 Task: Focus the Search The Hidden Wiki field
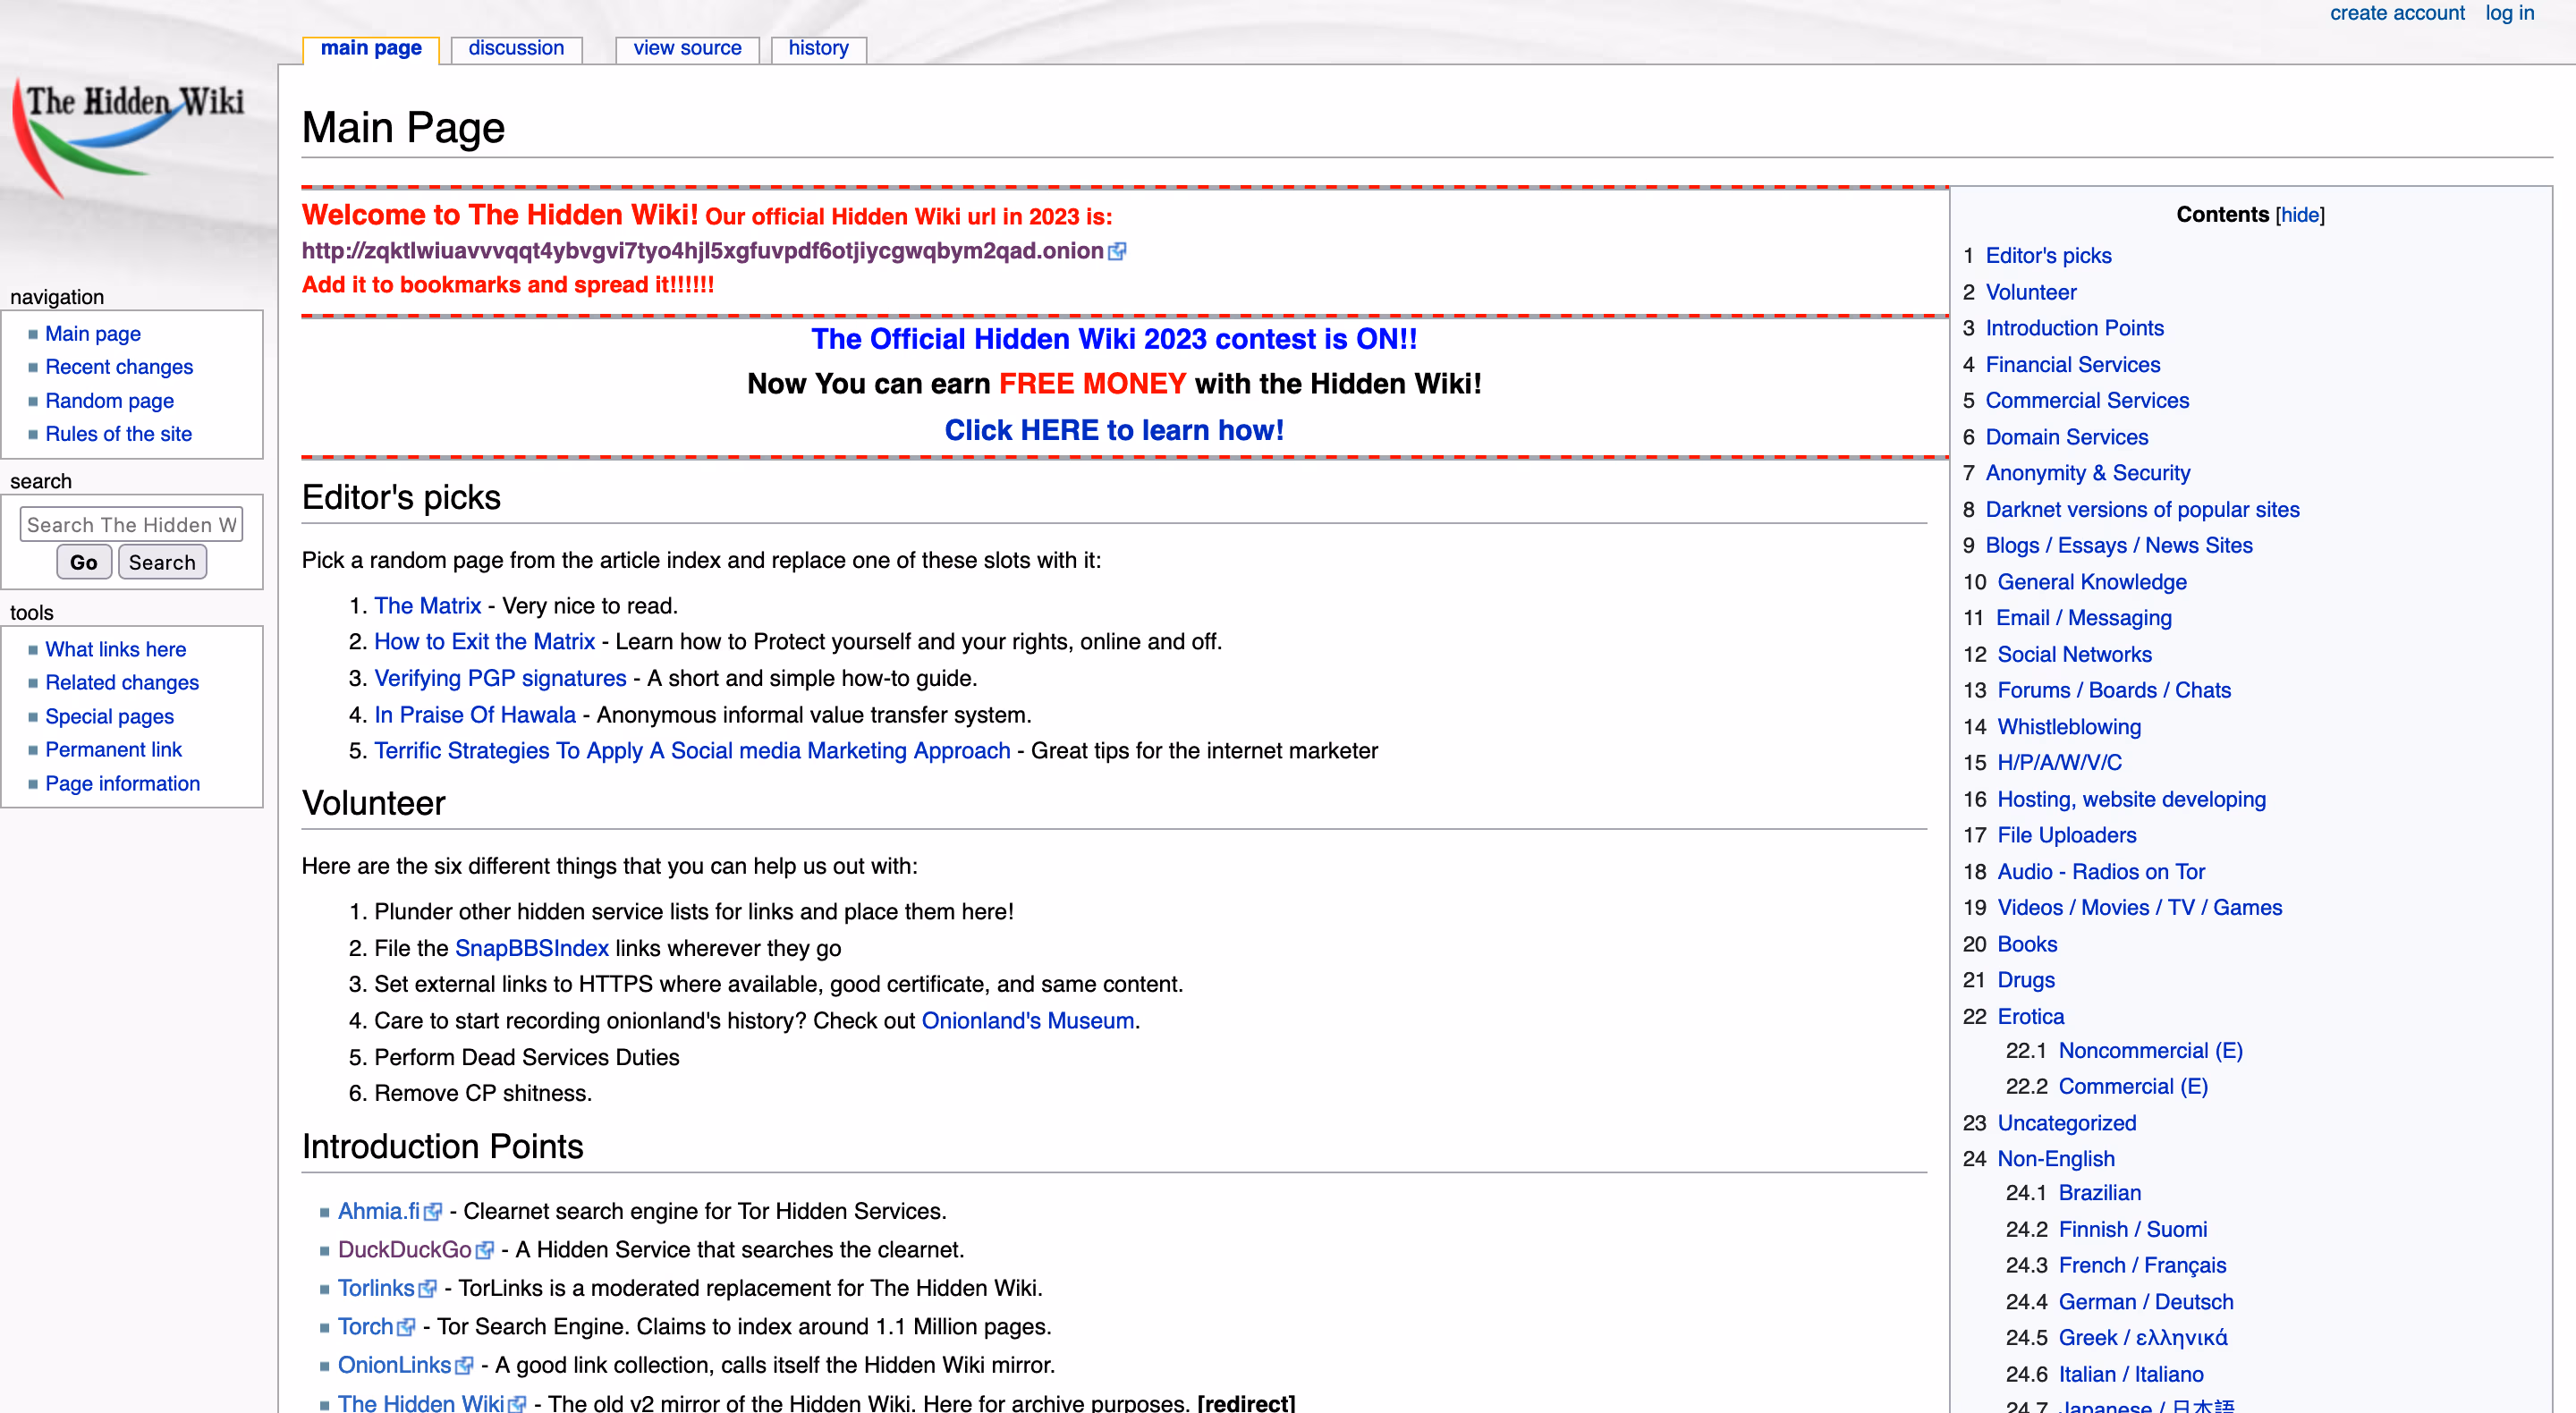[x=131, y=524]
